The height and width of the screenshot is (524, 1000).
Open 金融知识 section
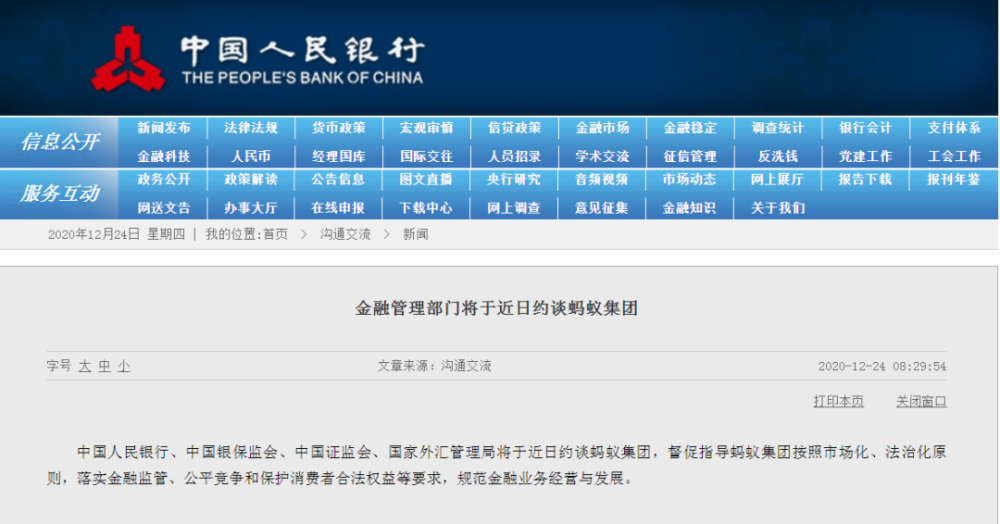[690, 208]
